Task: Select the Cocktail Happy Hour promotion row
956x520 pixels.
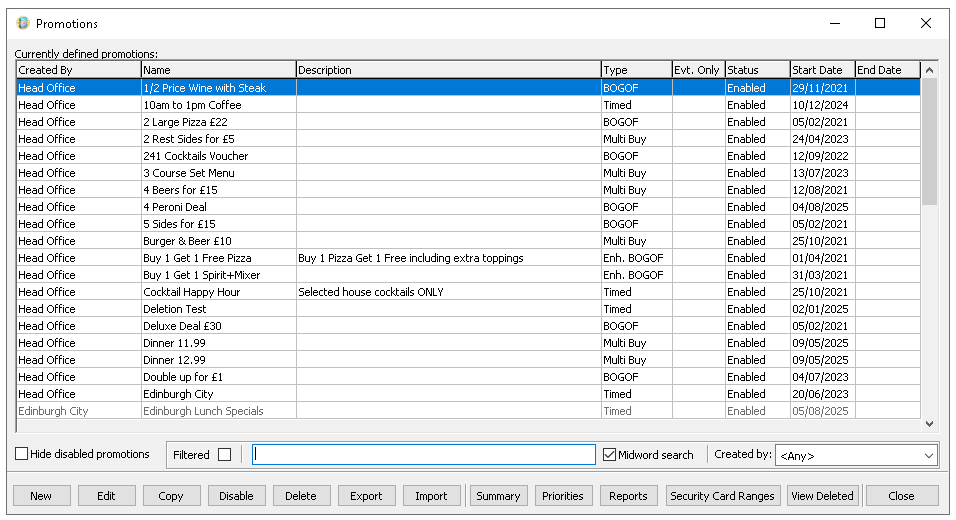Action: [x=192, y=292]
